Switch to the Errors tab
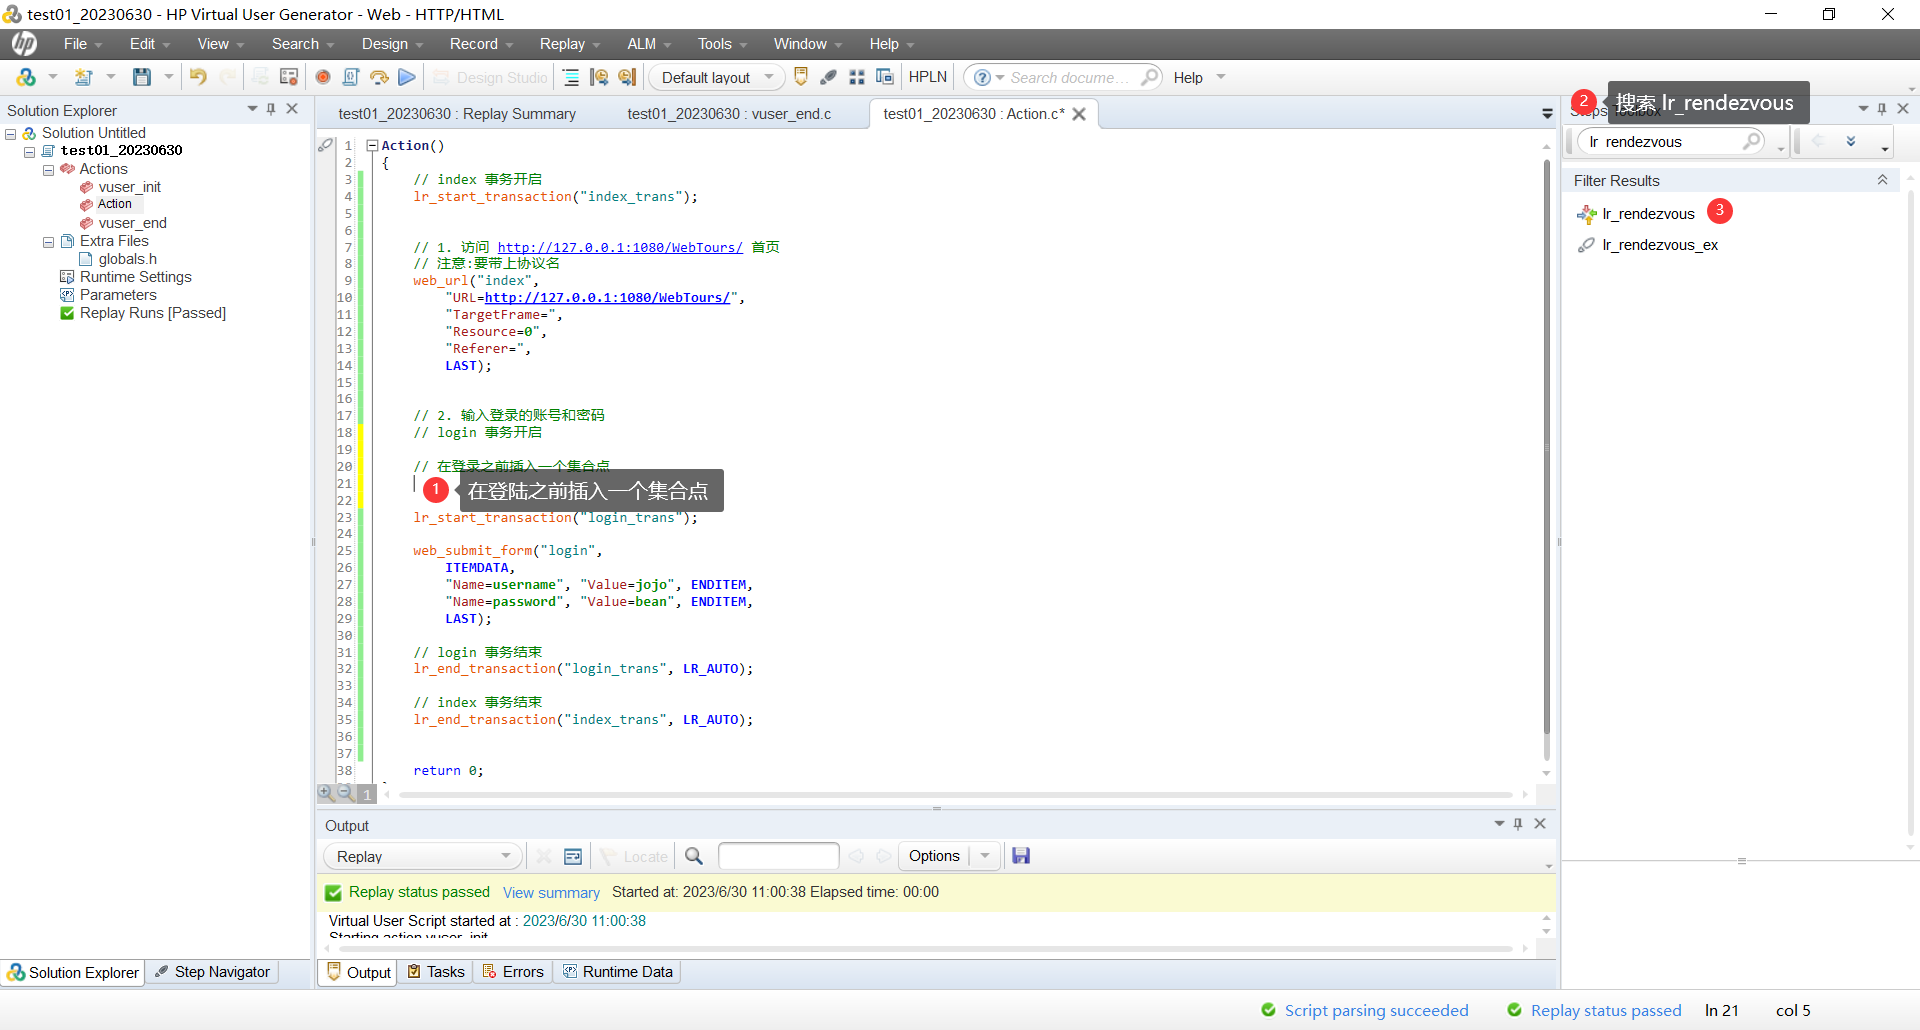Viewport: 1920px width, 1030px height. pyautogui.click(x=513, y=972)
